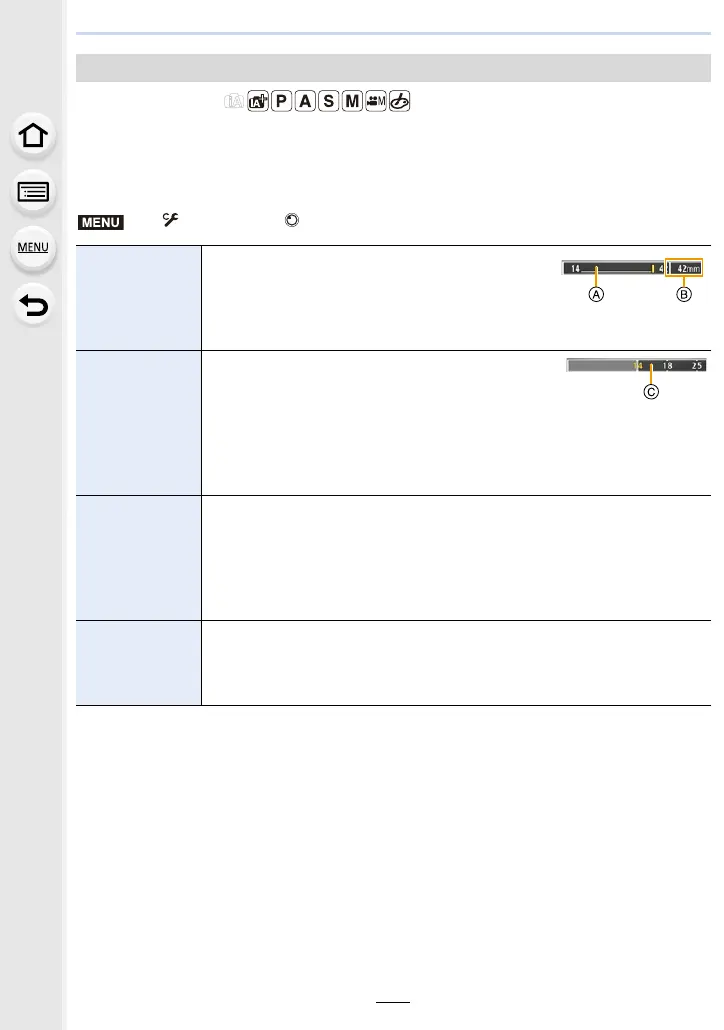Viewport: 724px width, 1030px height.
Task: Click the M manual exposure mode icon
Action: point(352,101)
